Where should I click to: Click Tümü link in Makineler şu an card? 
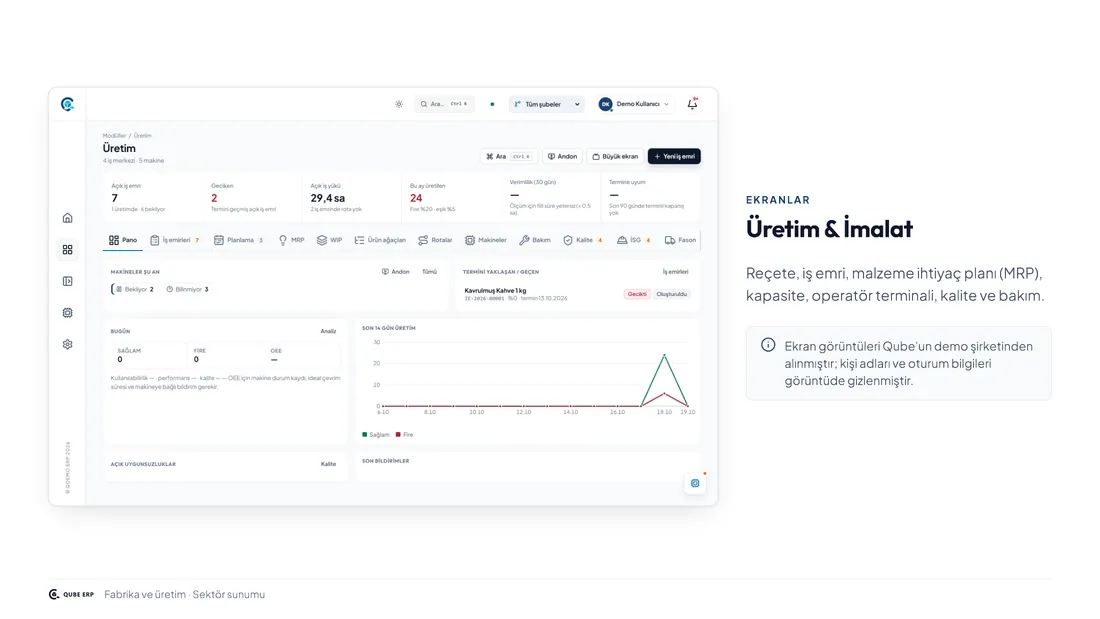[429, 272]
